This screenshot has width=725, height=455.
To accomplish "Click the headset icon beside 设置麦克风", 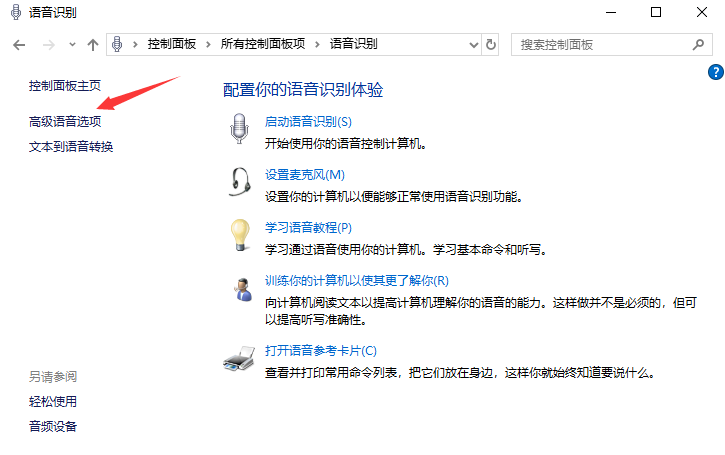I will pyautogui.click(x=239, y=182).
